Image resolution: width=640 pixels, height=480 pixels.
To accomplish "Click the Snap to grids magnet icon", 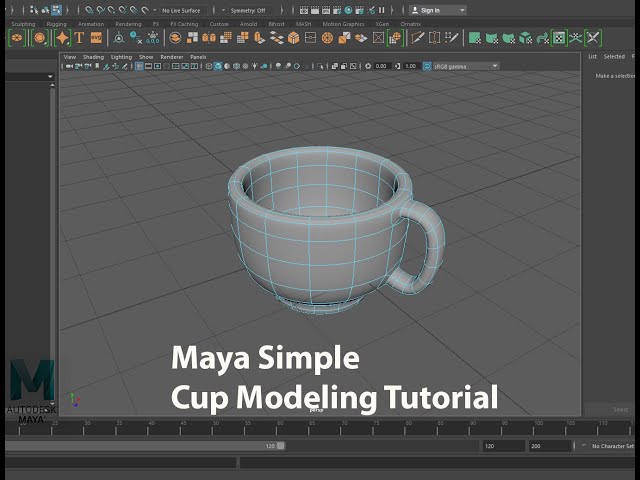I will [89, 10].
